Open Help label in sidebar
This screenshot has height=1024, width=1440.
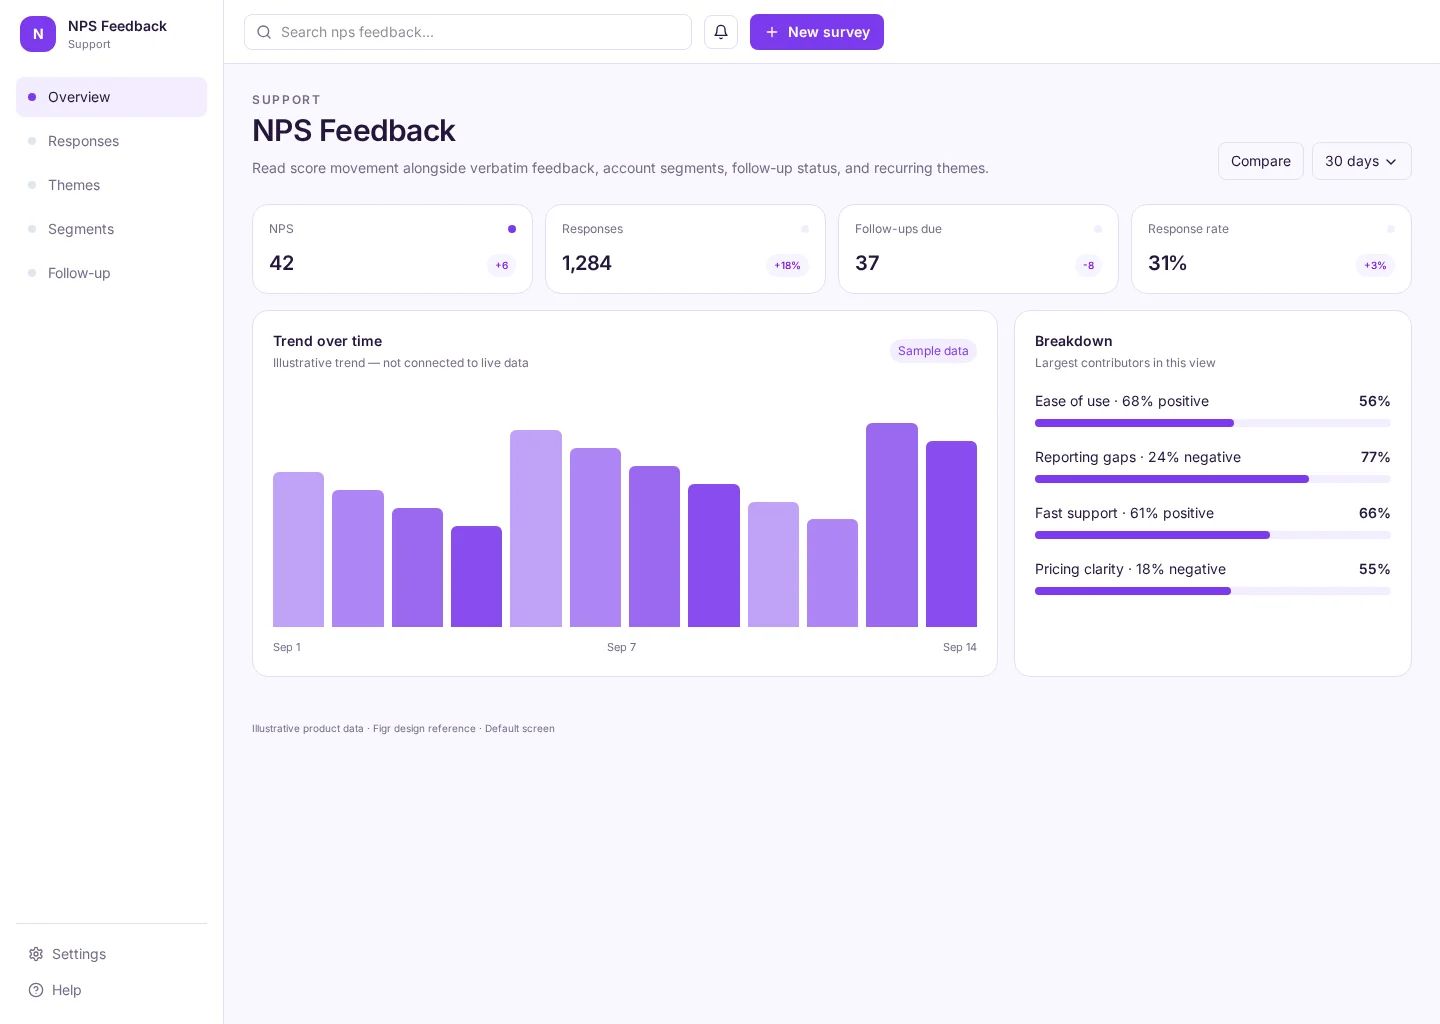(x=67, y=990)
